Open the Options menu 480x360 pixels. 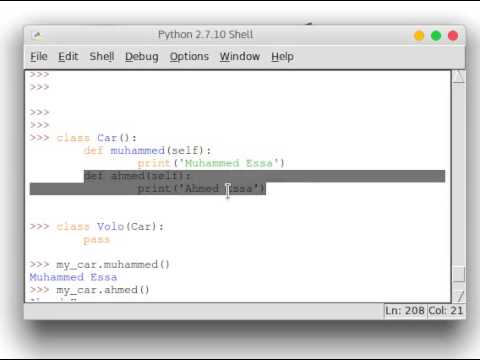tap(189, 57)
